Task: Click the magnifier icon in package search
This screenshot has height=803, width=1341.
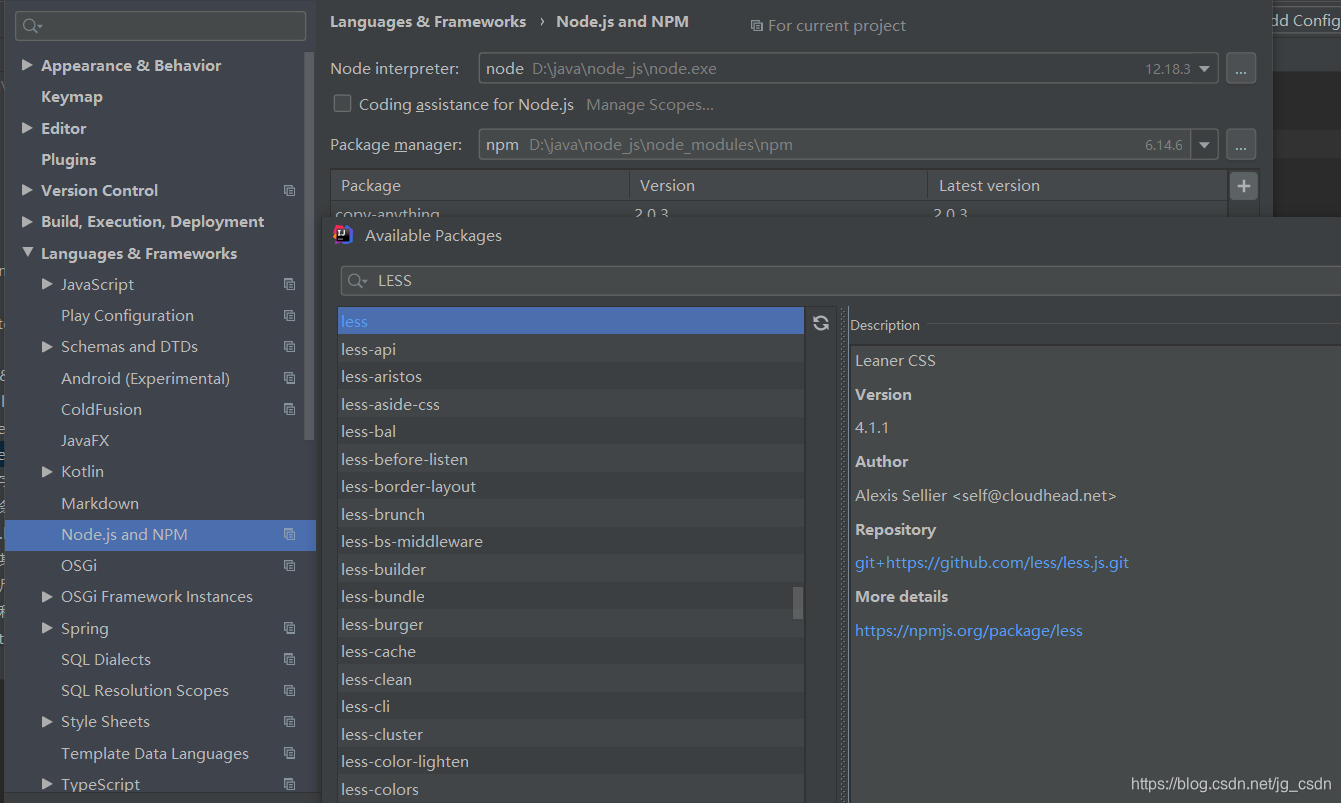Action: point(358,281)
